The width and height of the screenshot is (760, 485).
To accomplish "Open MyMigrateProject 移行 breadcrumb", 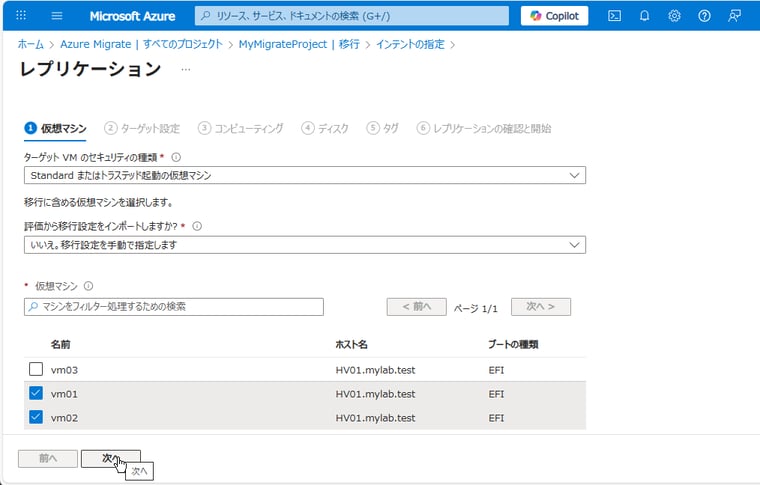I will point(299,44).
